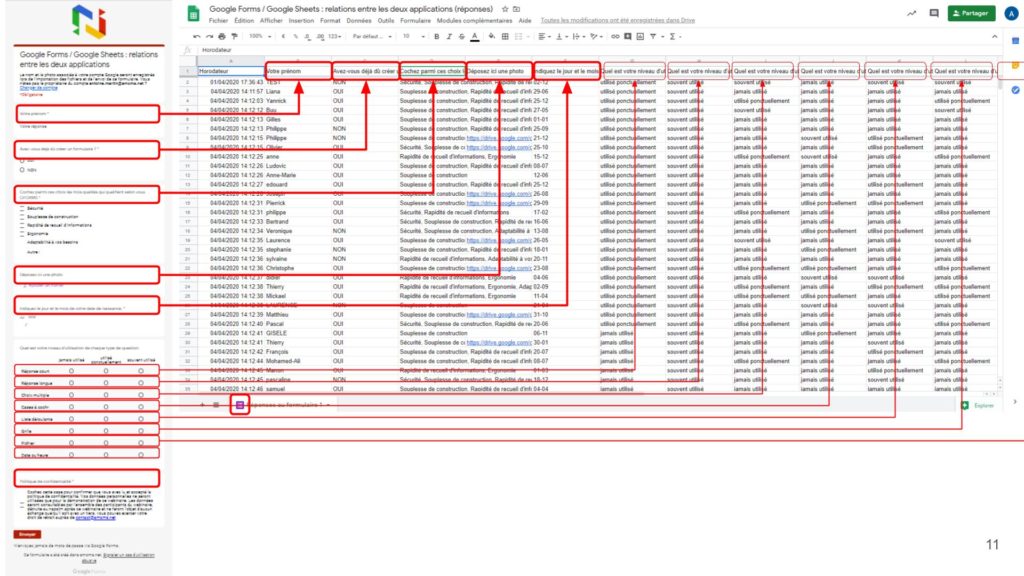Click the add sheet plus icon
The height and width of the screenshot is (576, 1024).
201,404
